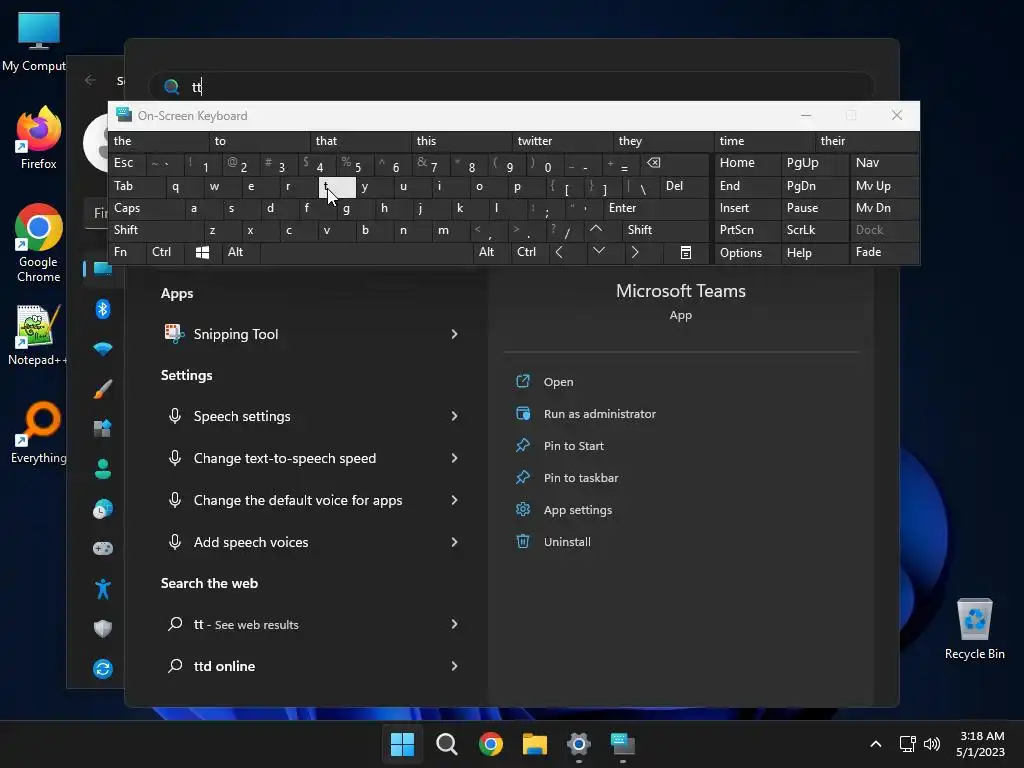Click the context menu key on On-Screen Keyboard
Viewport: 1024px width, 768px height.
[x=686, y=253]
